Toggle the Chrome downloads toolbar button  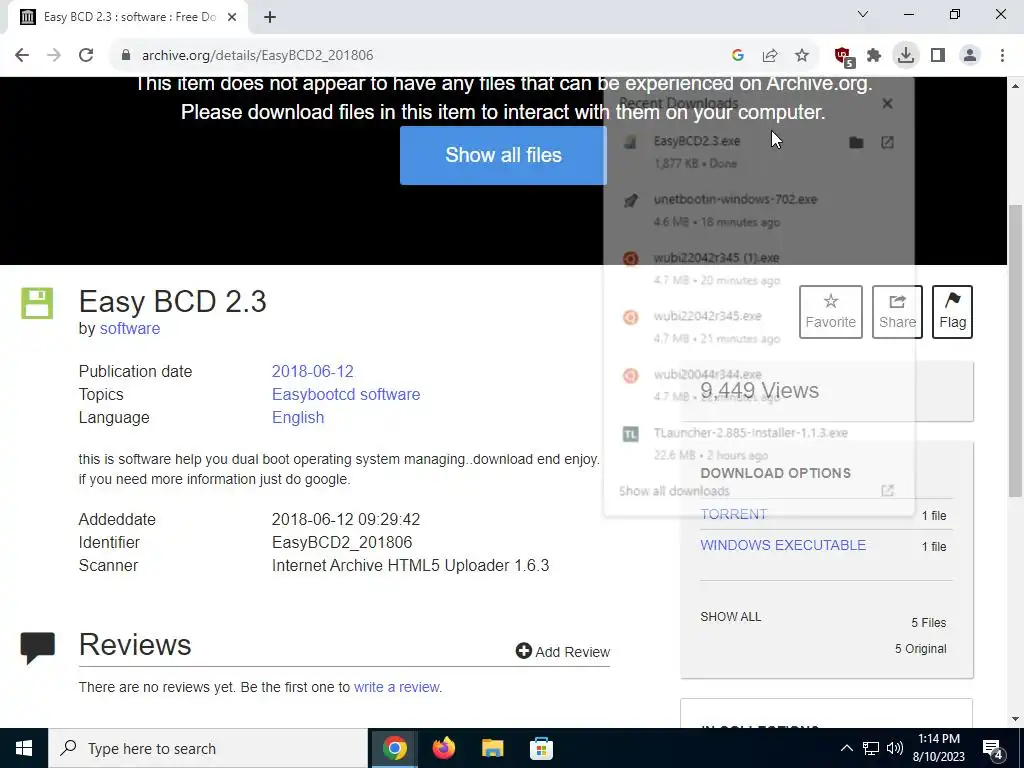906,55
